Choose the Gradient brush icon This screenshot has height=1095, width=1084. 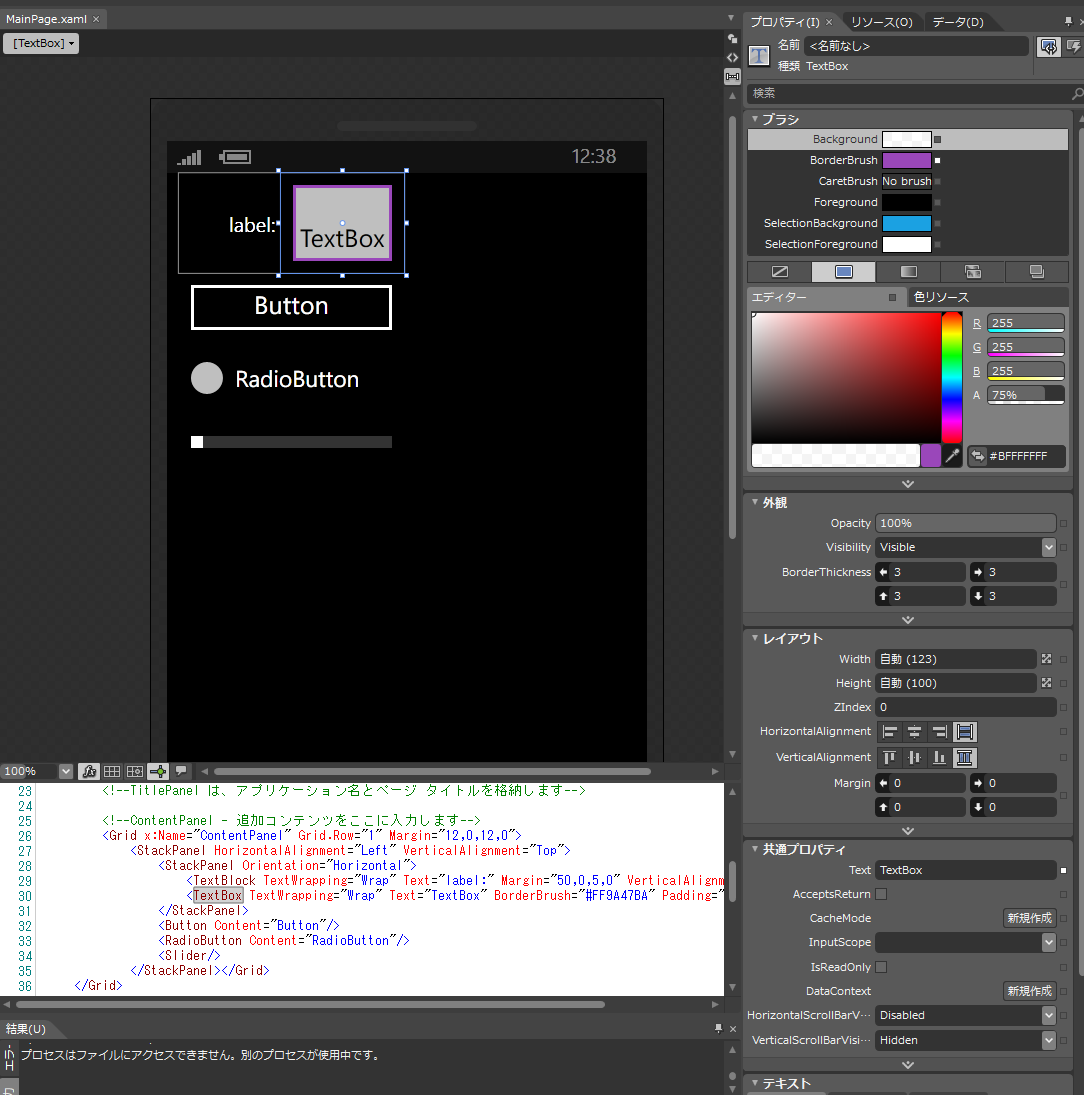pos(908,272)
